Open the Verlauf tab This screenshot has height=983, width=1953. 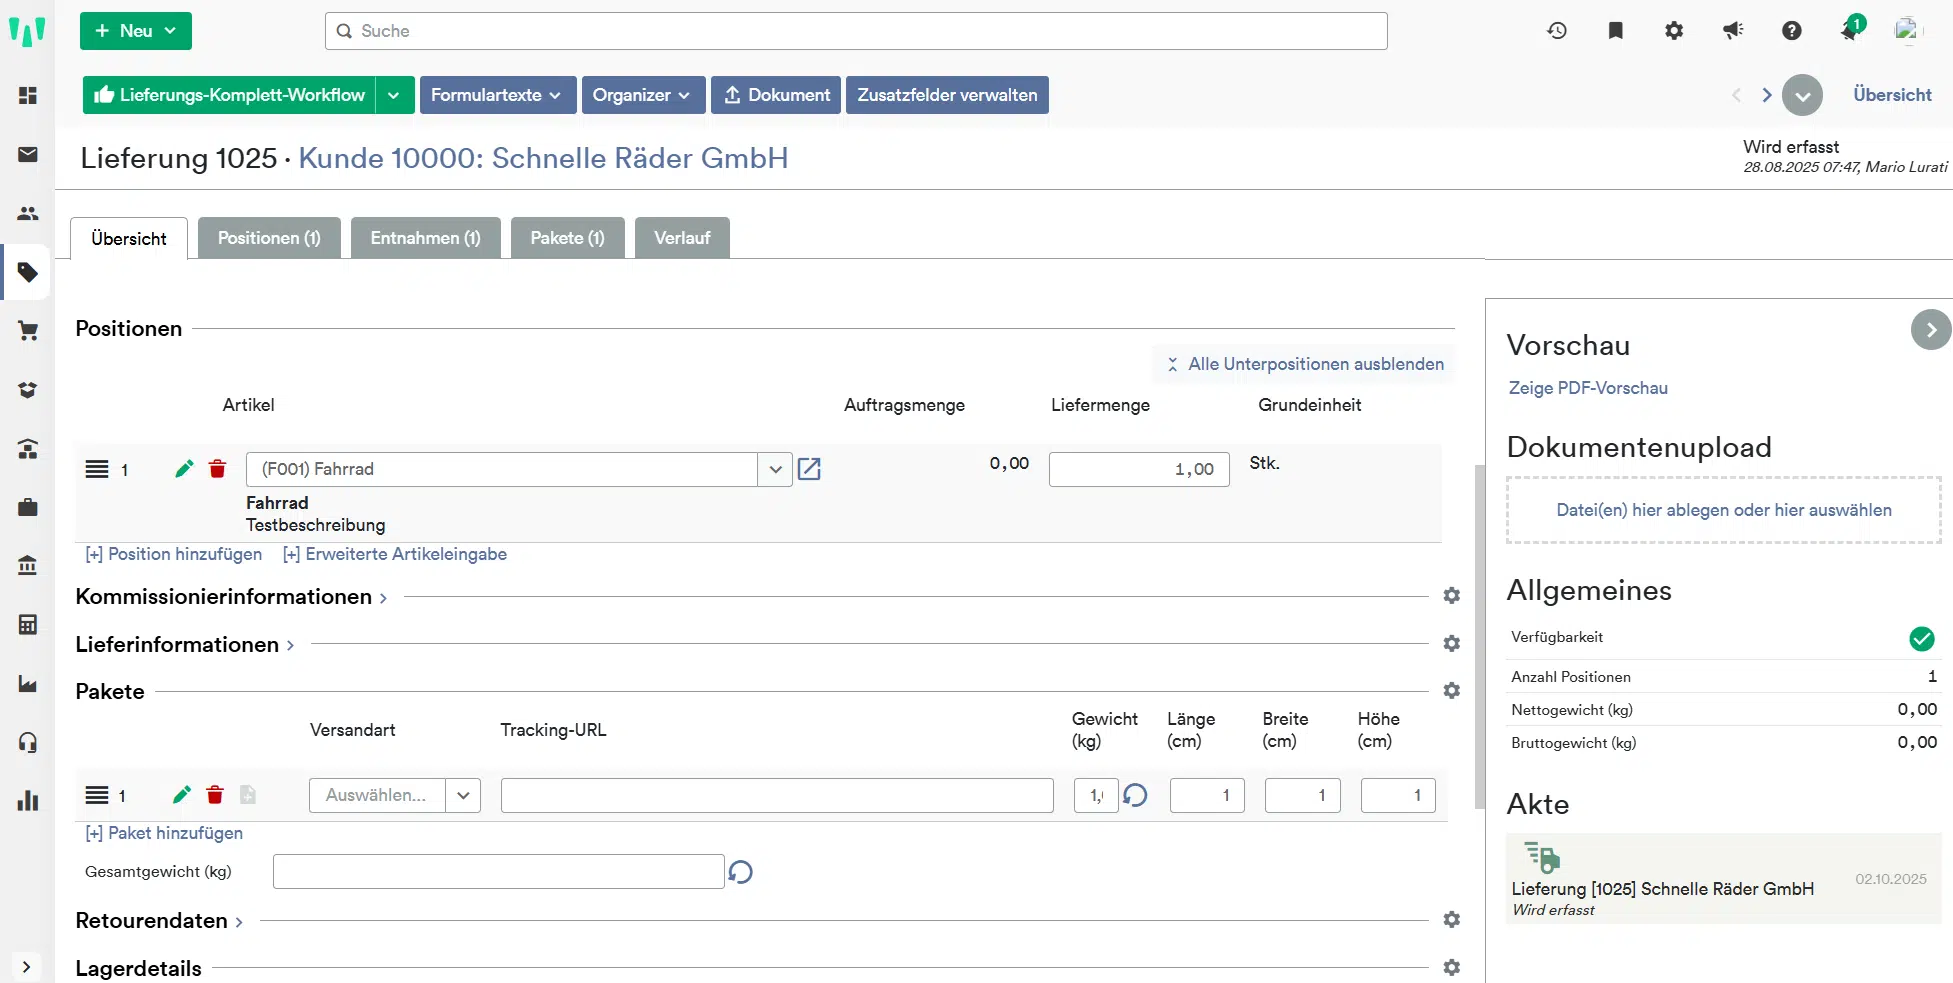681,238
